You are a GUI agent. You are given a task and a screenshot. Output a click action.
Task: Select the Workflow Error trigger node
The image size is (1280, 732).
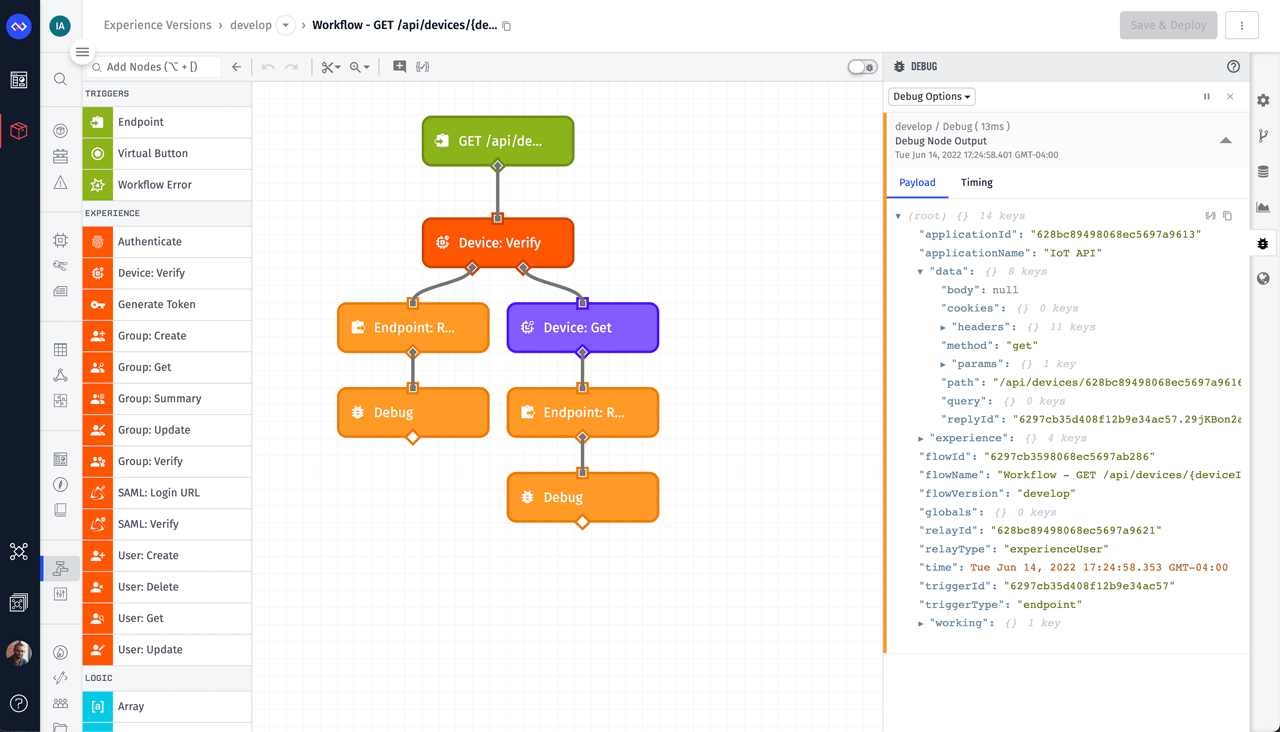(167, 184)
